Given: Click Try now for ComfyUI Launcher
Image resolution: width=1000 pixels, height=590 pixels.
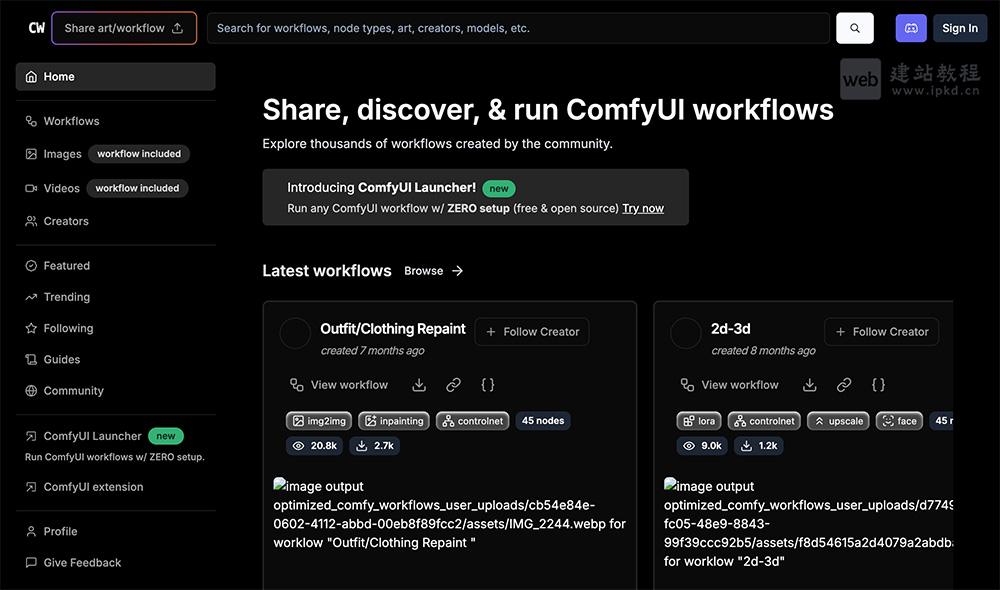Looking at the screenshot, I should 643,208.
